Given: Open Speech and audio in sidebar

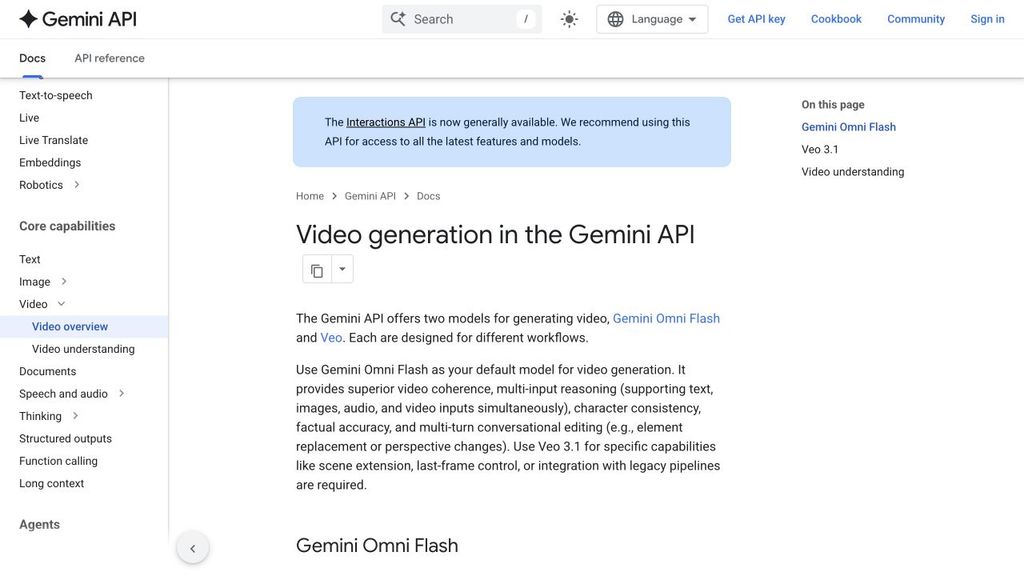Looking at the screenshot, I should pyautogui.click(x=63, y=394).
